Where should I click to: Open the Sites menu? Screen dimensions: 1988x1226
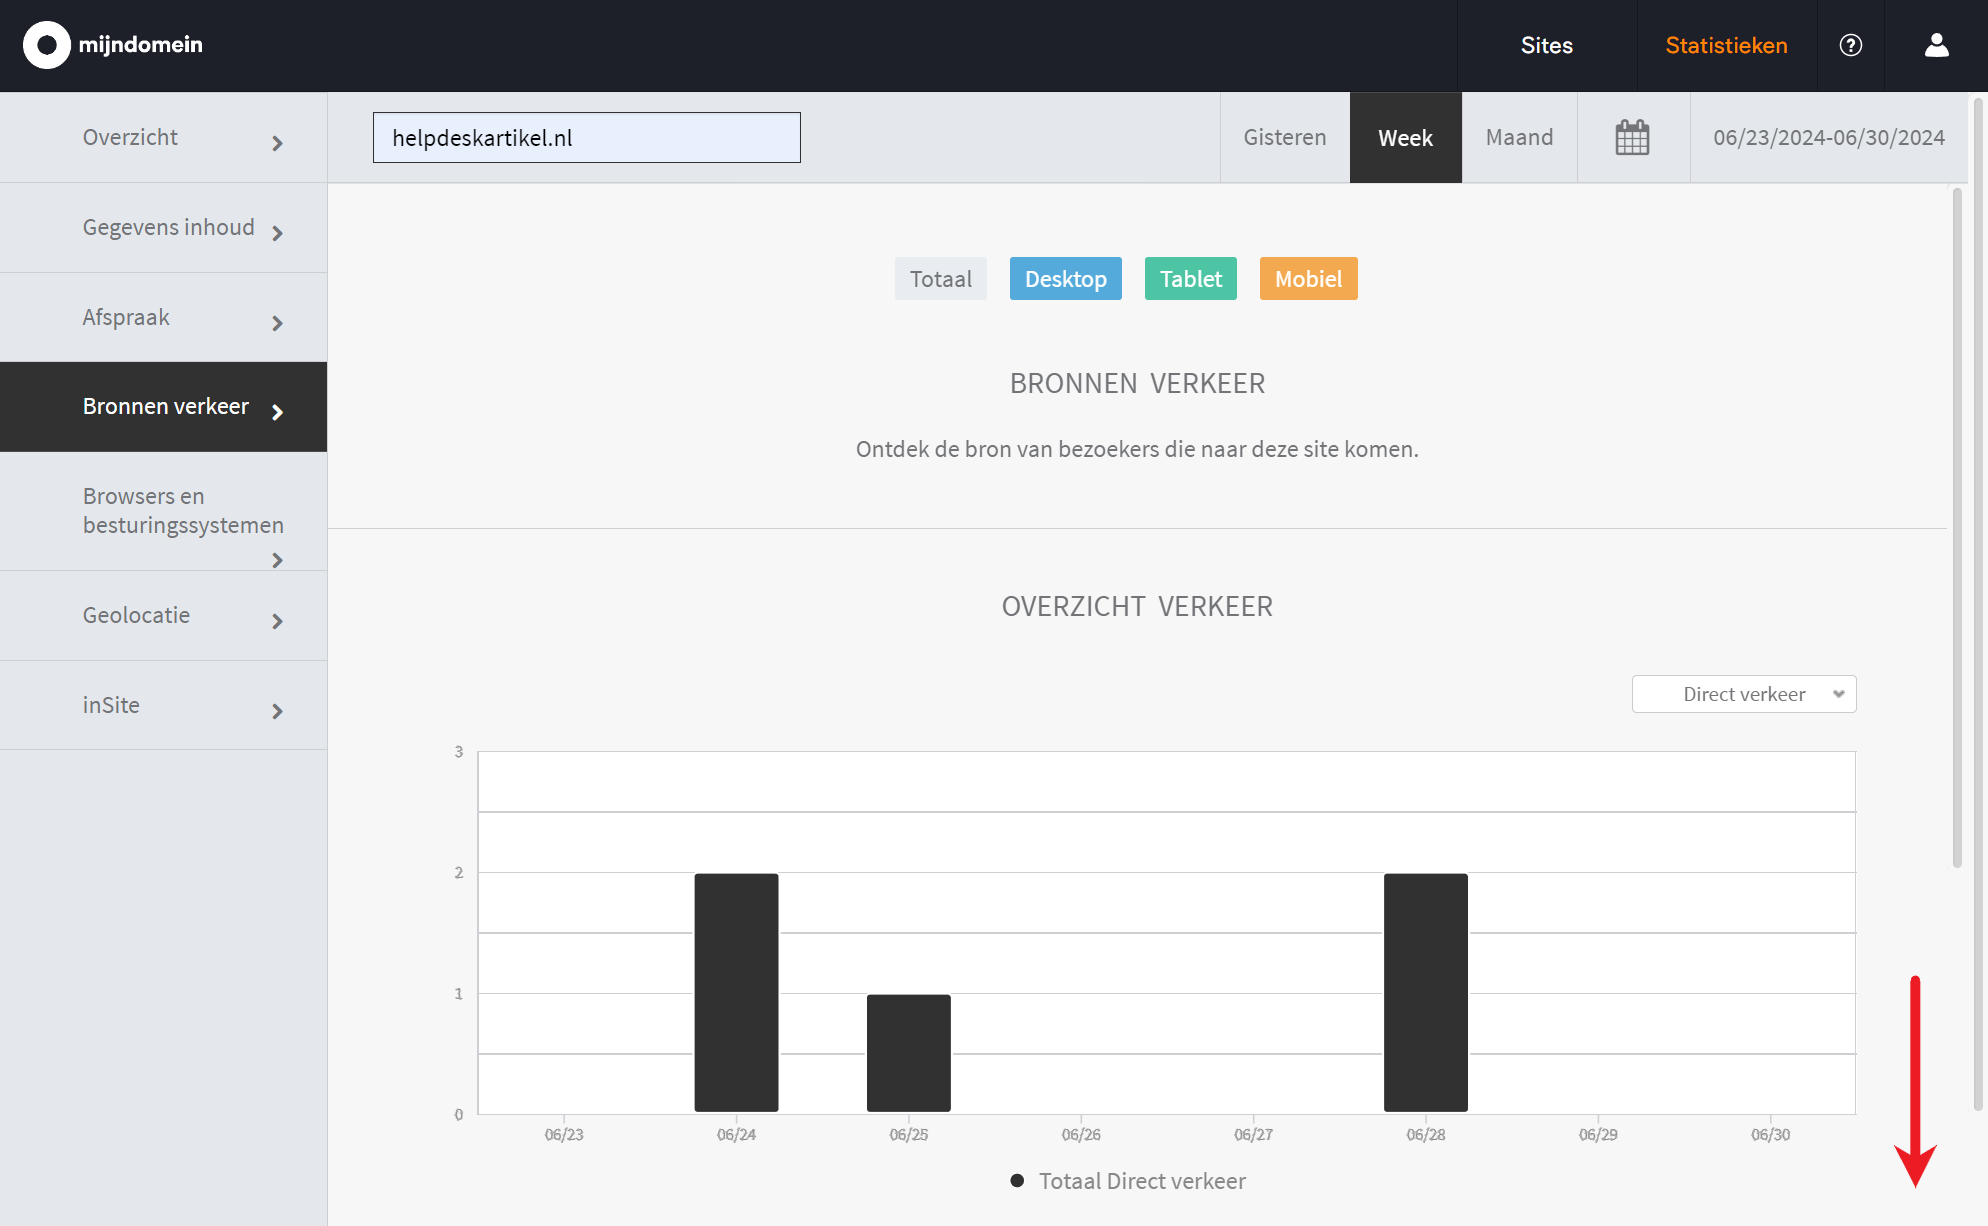tap(1546, 45)
